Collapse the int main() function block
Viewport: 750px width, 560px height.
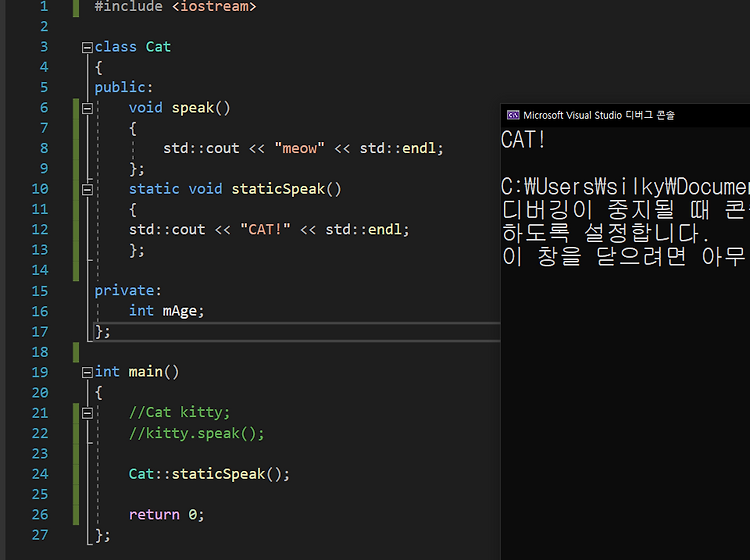click(x=87, y=373)
